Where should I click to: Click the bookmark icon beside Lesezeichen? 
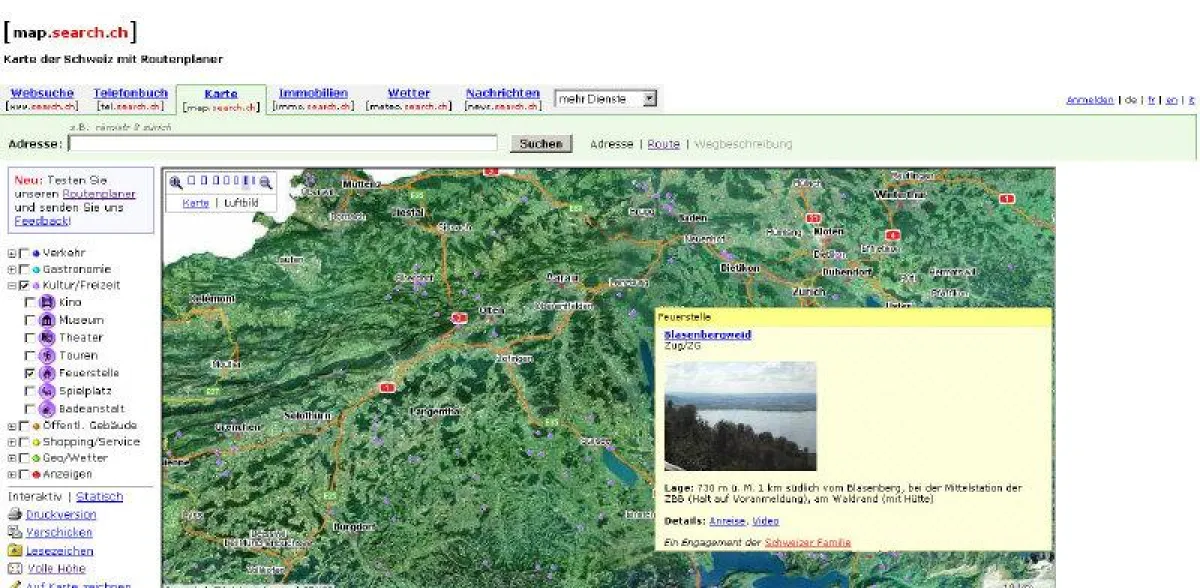(x=15, y=551)
